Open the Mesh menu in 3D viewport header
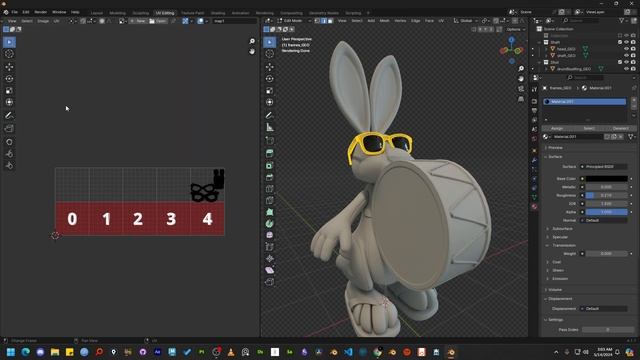Image resolution: width=640 pixels, height=360 pixels. click(384, 20)
